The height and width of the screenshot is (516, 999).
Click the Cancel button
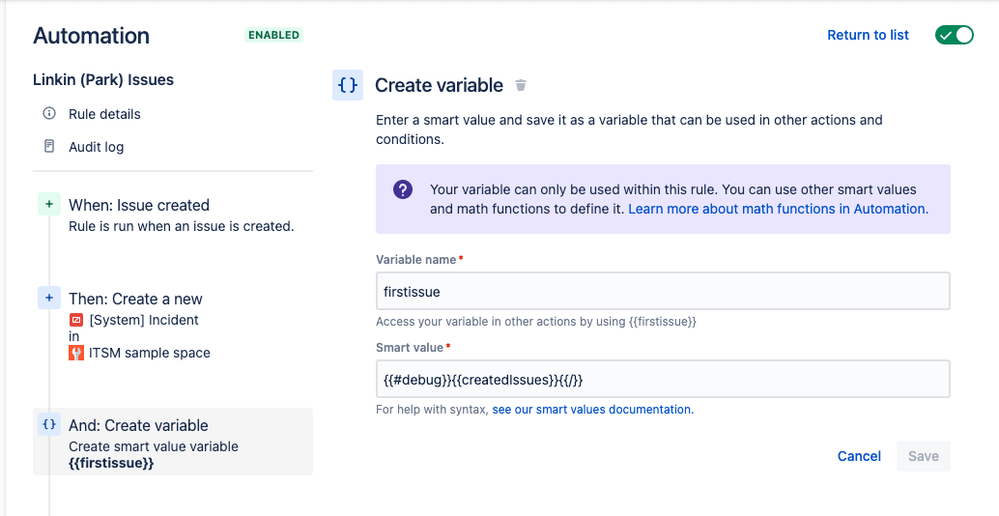(x=859, y=456)
